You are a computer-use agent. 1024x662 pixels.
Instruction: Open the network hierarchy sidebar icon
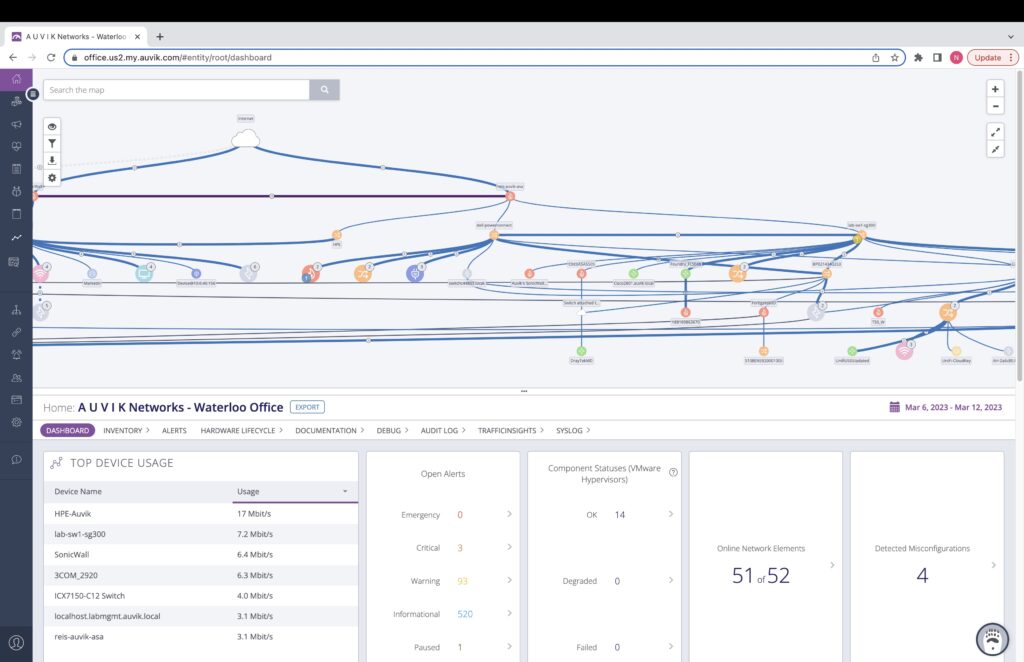[x=16, y=310]
